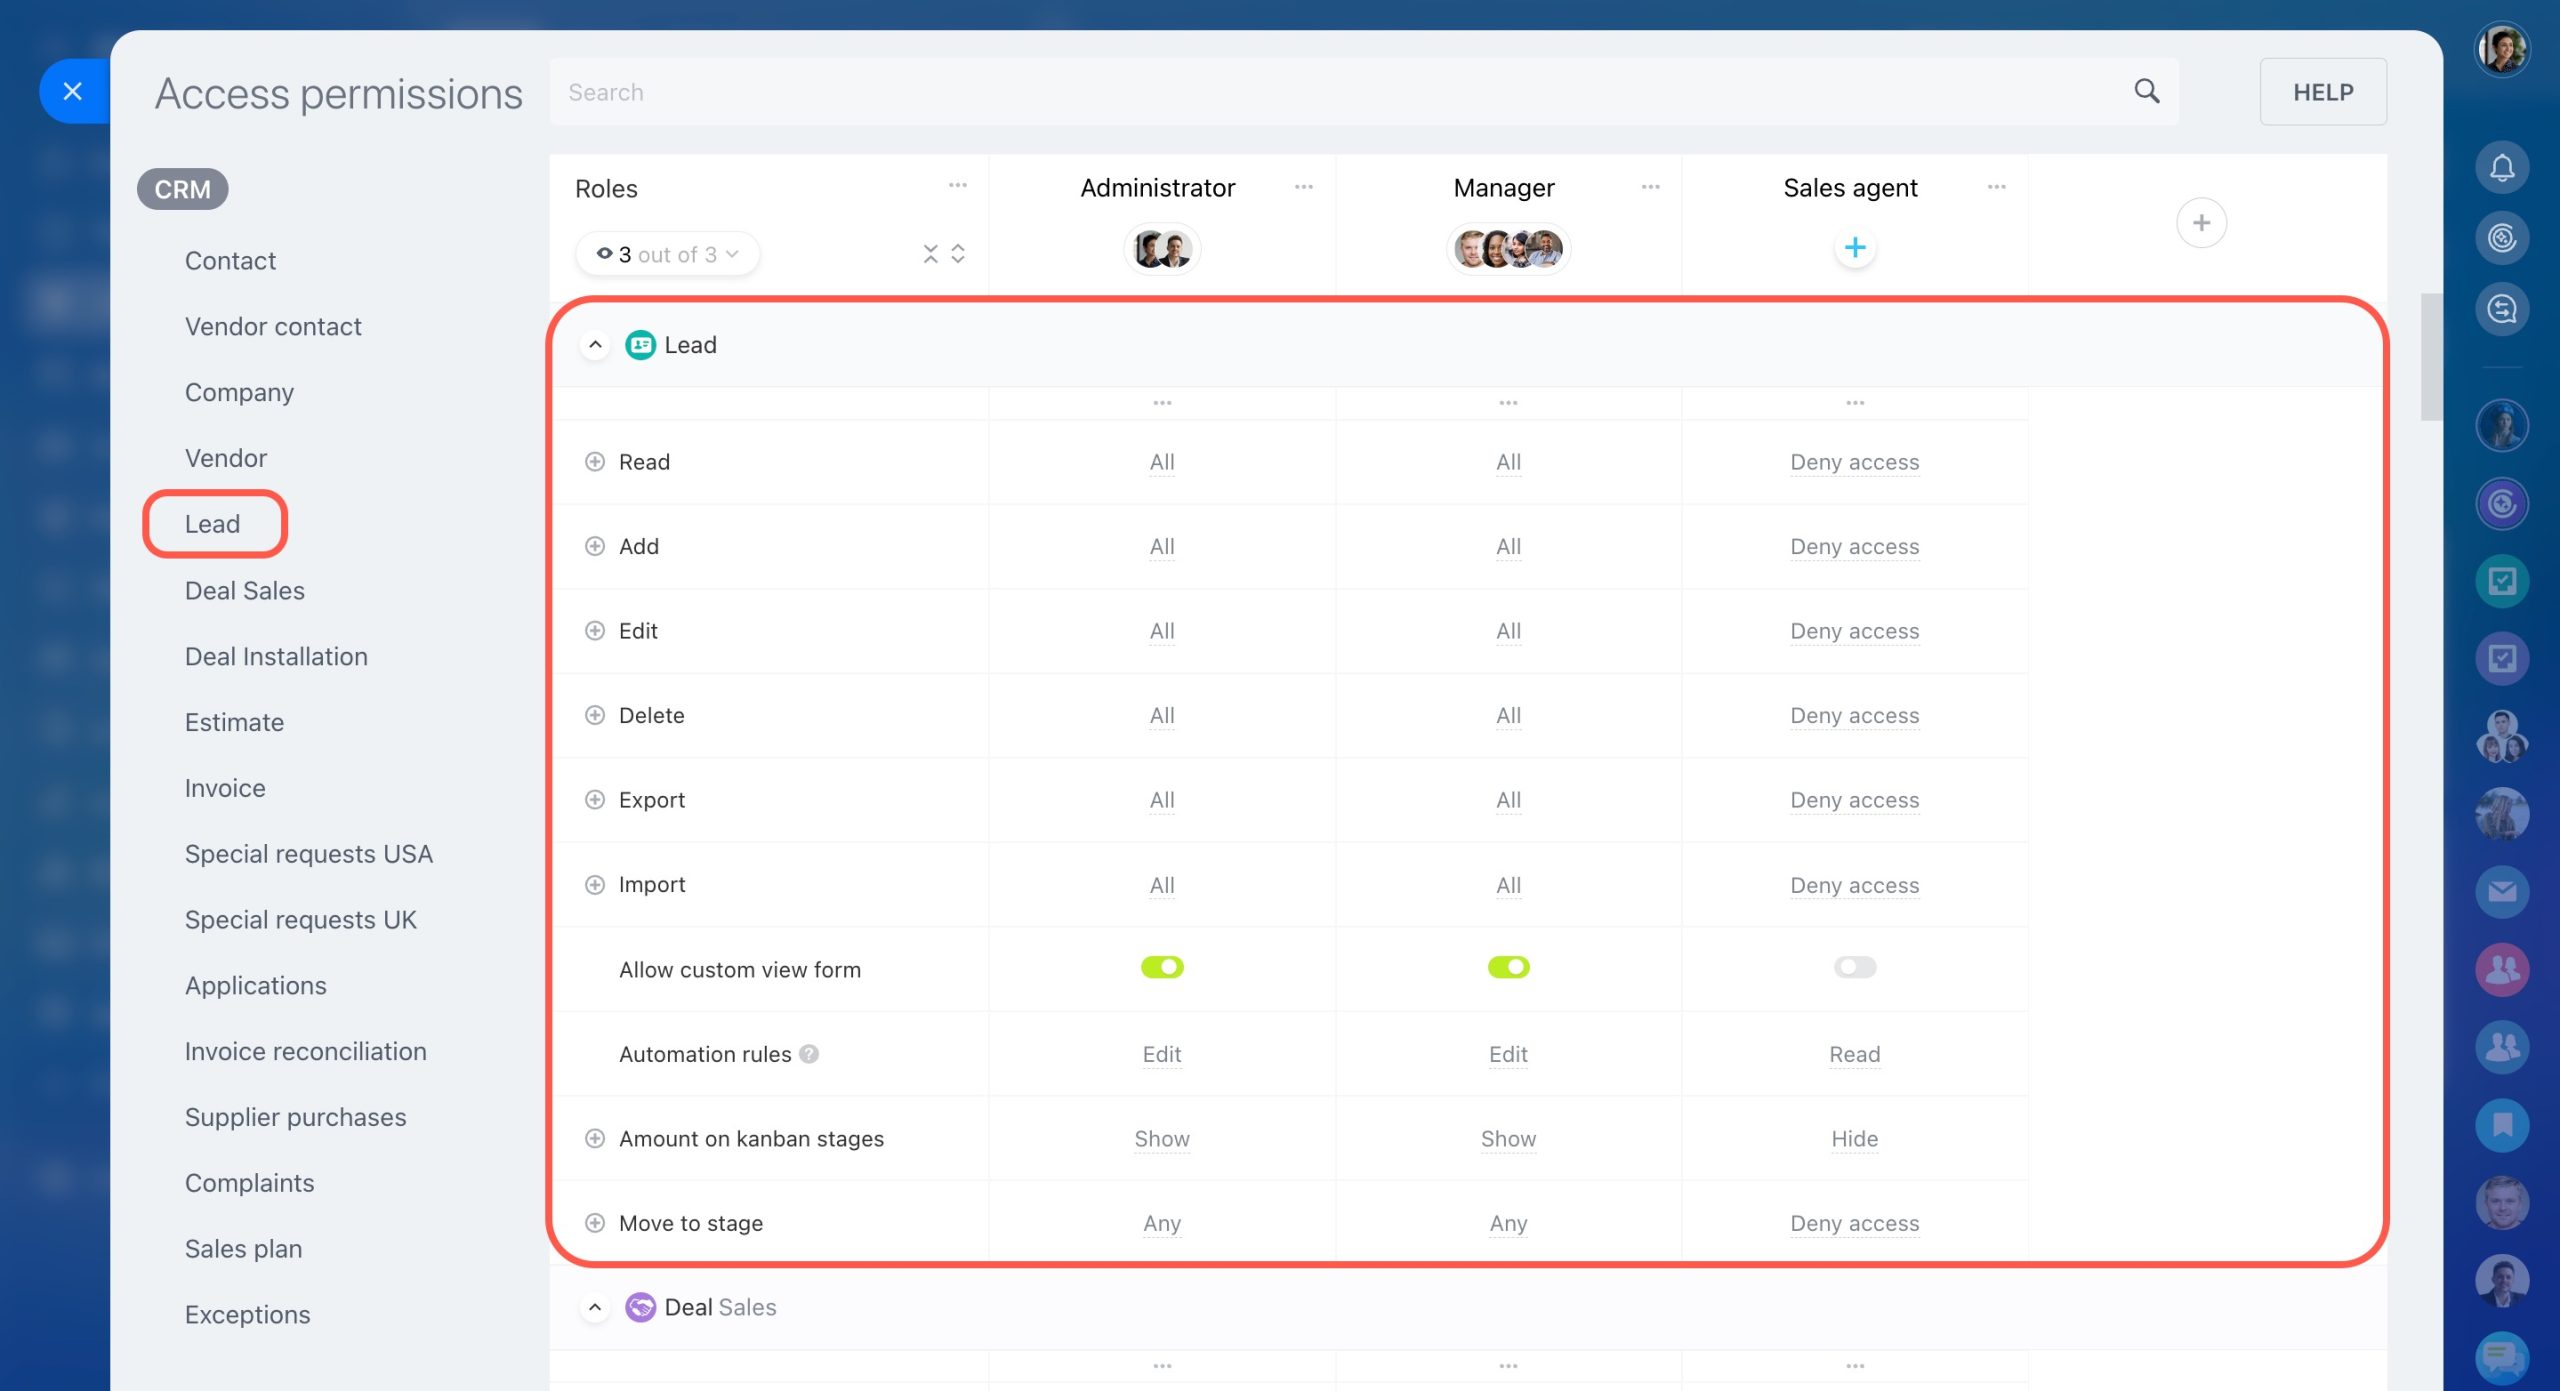The width and height of the screenshot is (2560, 1391).
Task: Enable Sales agent custom view form toggle
Action: point(1854,967)
